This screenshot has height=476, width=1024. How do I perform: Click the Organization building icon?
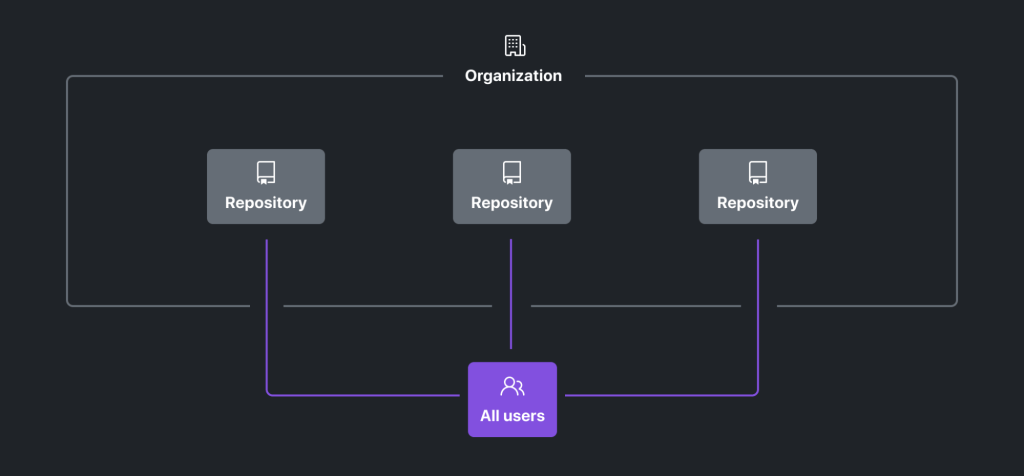tap(514, 45)
